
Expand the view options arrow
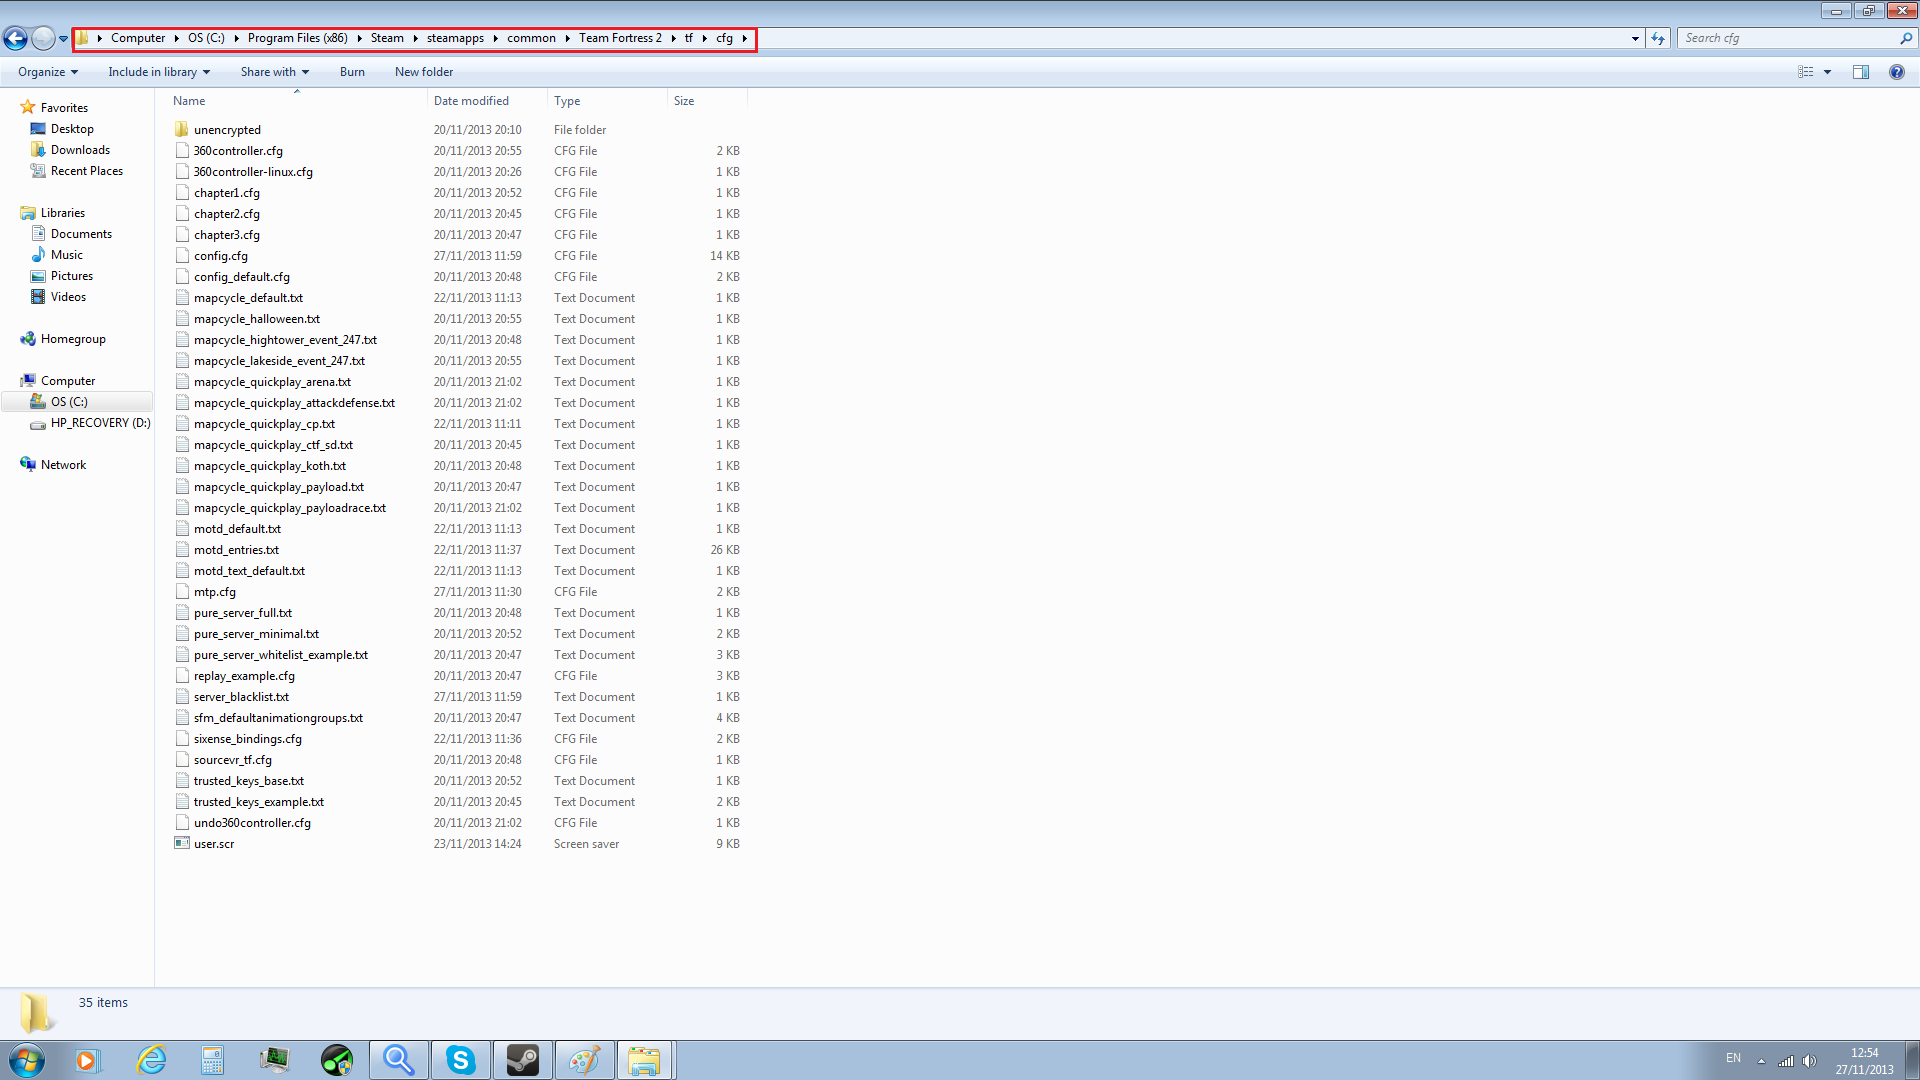coord(1827,72)
